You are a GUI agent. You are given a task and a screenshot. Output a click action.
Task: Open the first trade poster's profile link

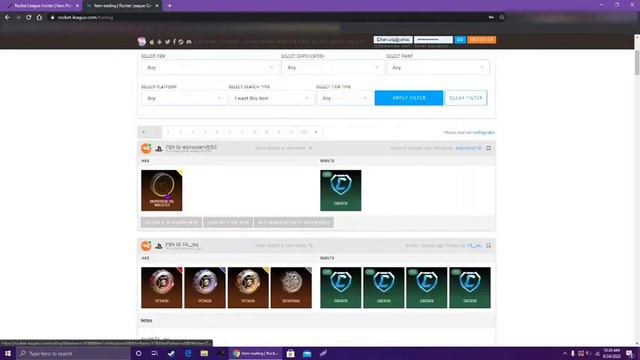click(469, 148)
